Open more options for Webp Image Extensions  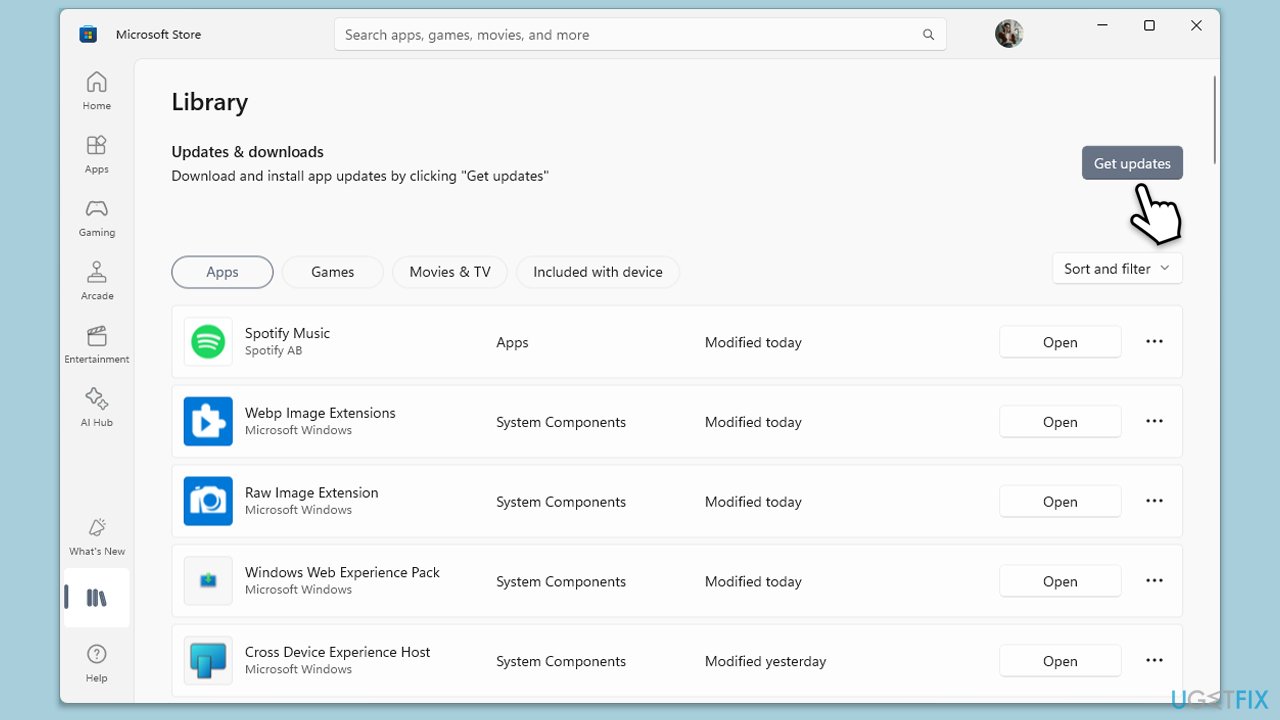coord(1154,422)
